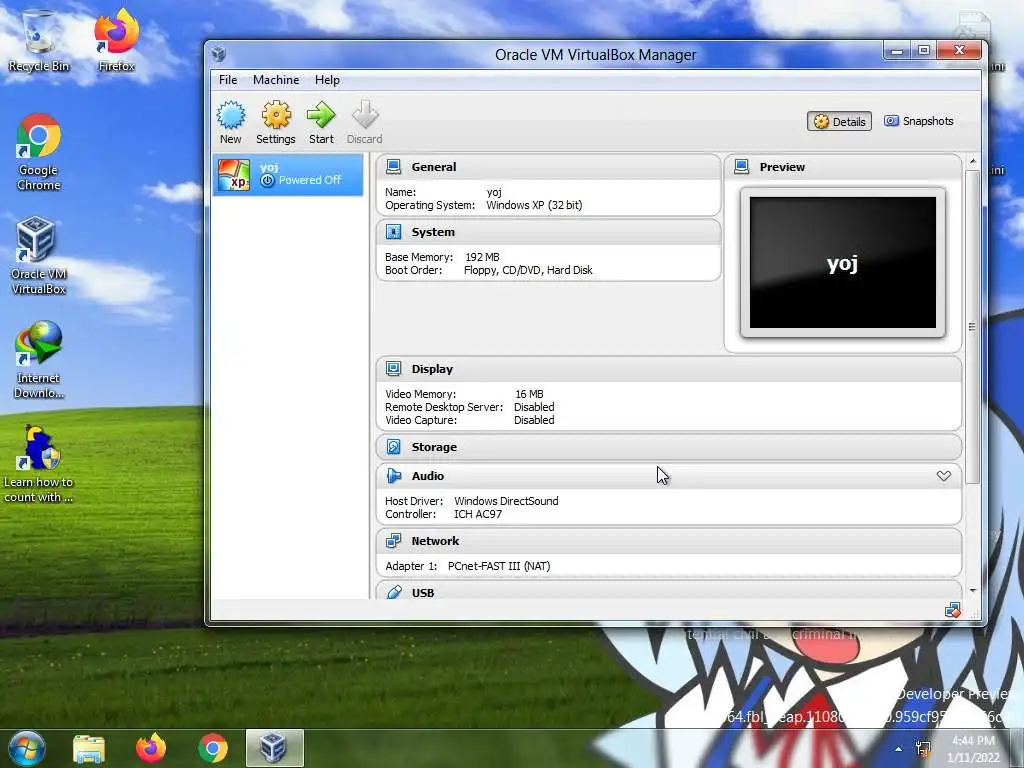Click 'PCnet-FAST III (NAT)' adapter value
This screenshot has width=1024, height=768.
click(499, 566)
